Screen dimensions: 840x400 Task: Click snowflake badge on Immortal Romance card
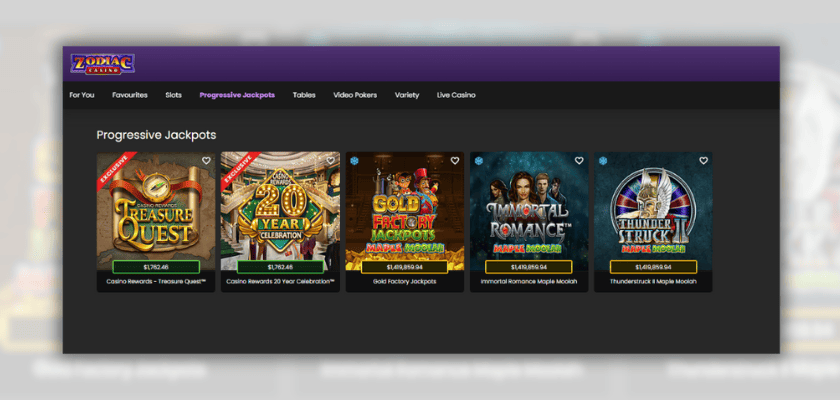click(x=479, y=161)
